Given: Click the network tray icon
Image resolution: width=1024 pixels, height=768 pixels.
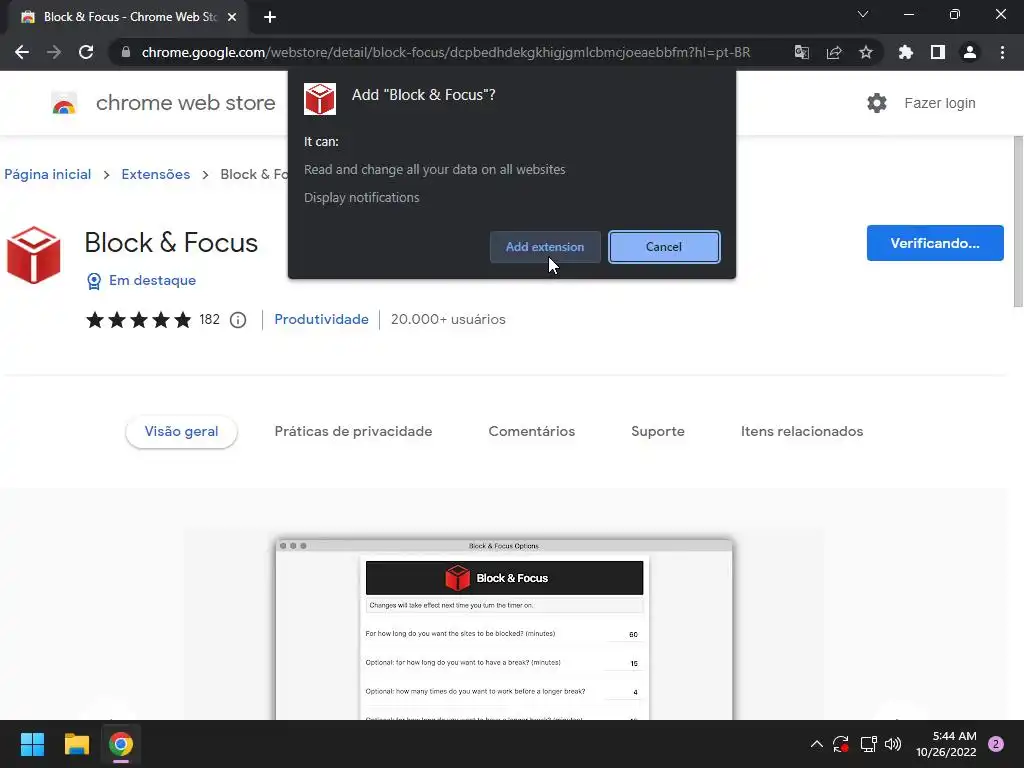Looking at the screenshot, I should [x=868, y=744].
